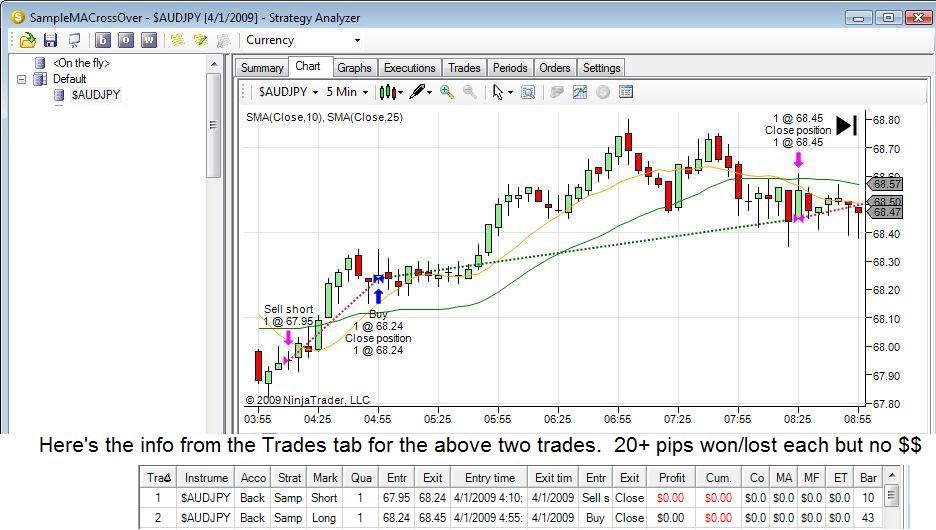Screen dimensions: 936x530
Task: Switch to the Periods tab
Action: point(510,68)
